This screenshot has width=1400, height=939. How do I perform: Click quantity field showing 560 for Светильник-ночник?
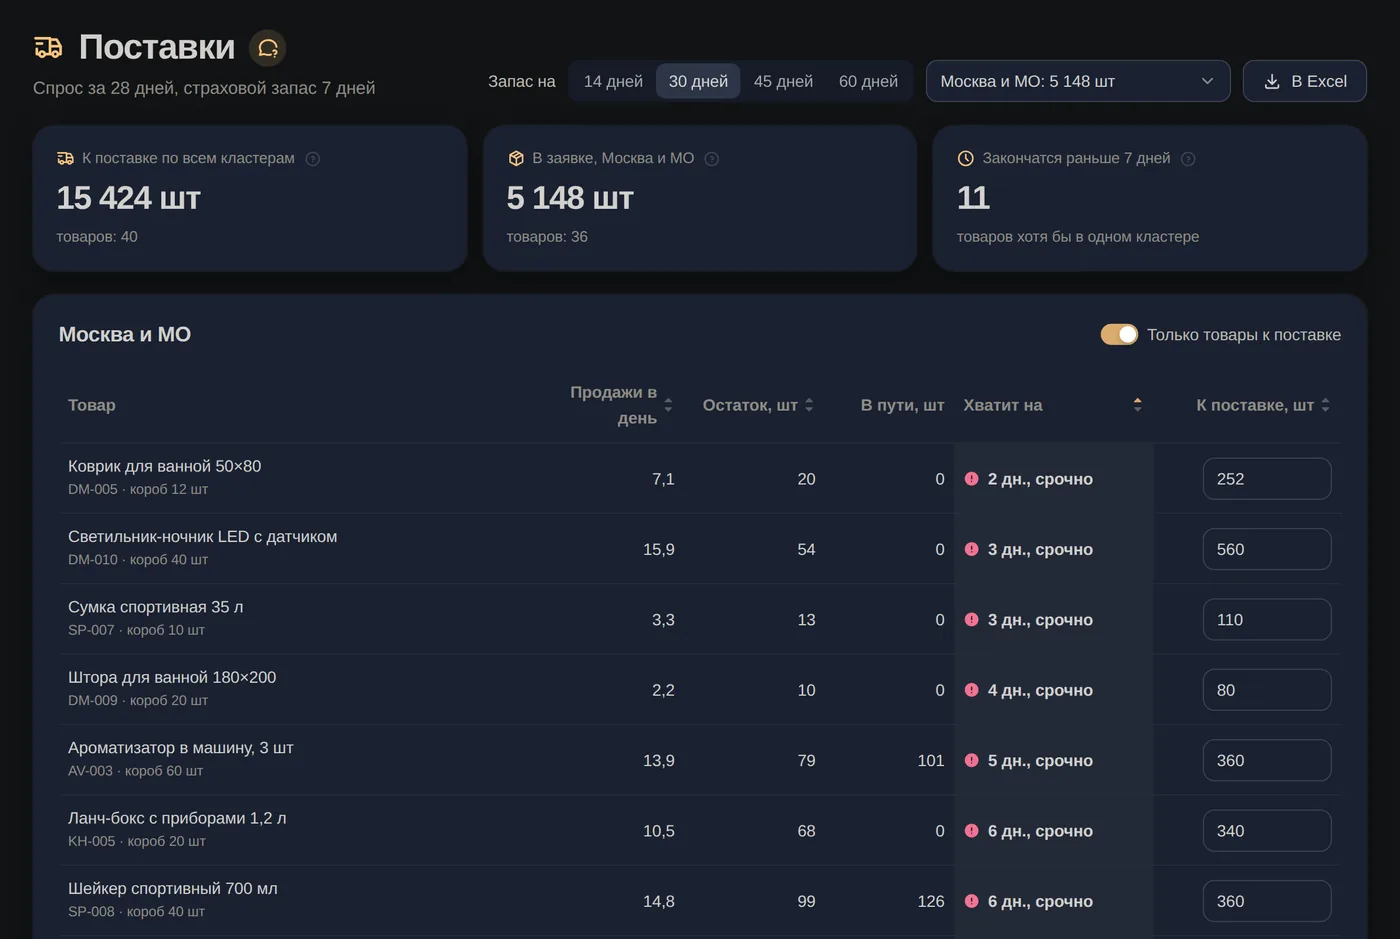(1267, 549)
